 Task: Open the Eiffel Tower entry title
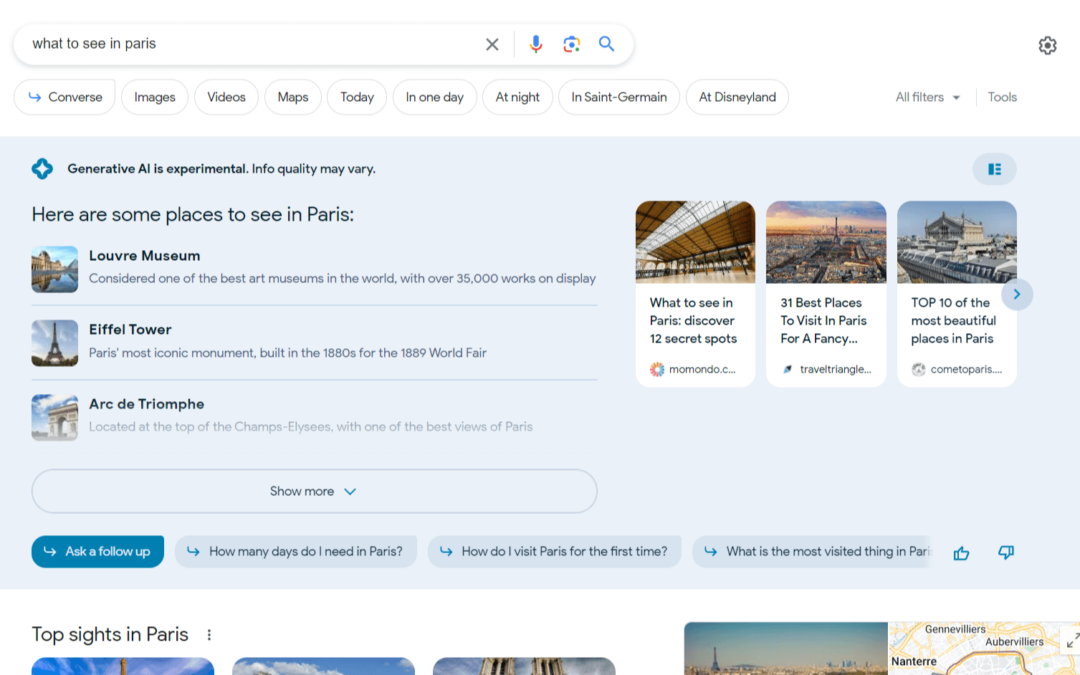[x=130, y=329]
